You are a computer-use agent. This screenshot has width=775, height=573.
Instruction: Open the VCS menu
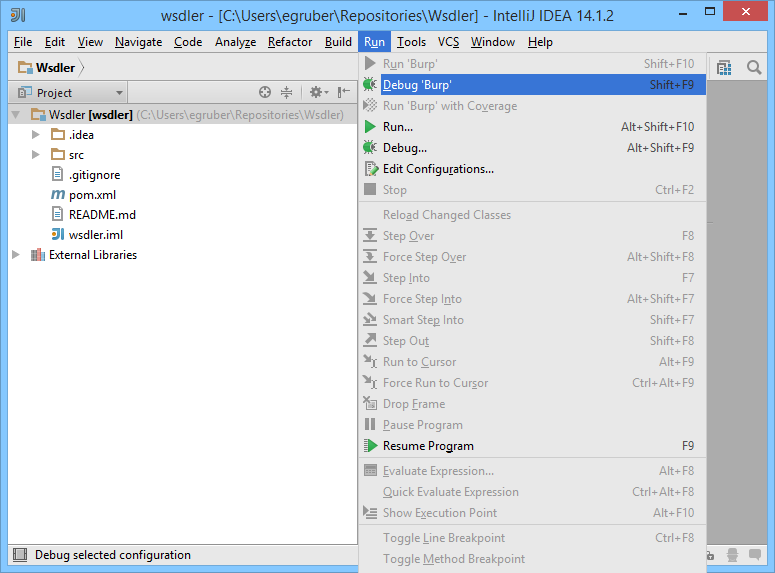(448, 42)
